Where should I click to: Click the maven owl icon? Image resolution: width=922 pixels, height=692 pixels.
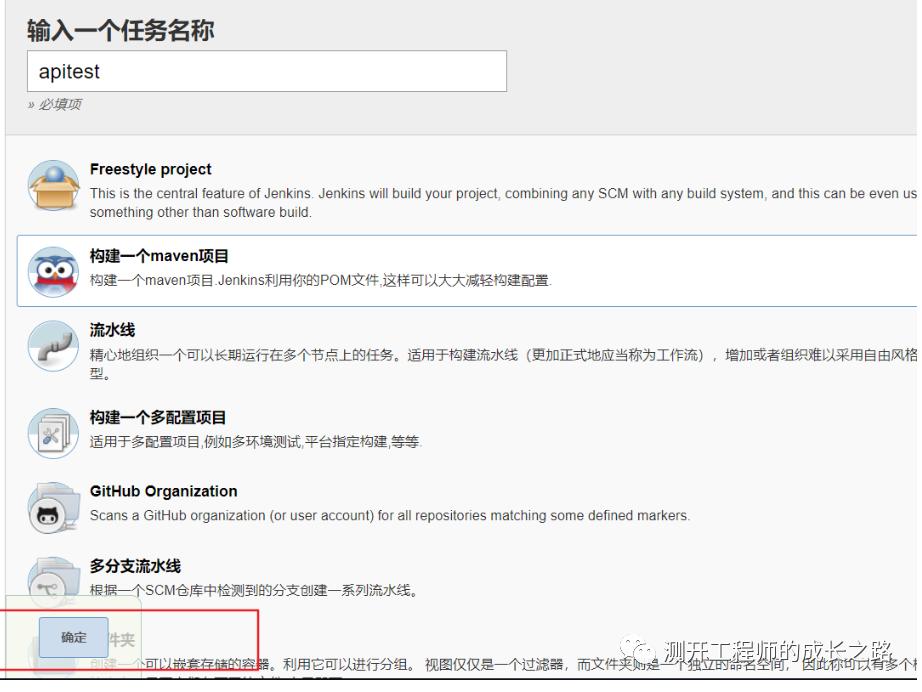(54, 272)
